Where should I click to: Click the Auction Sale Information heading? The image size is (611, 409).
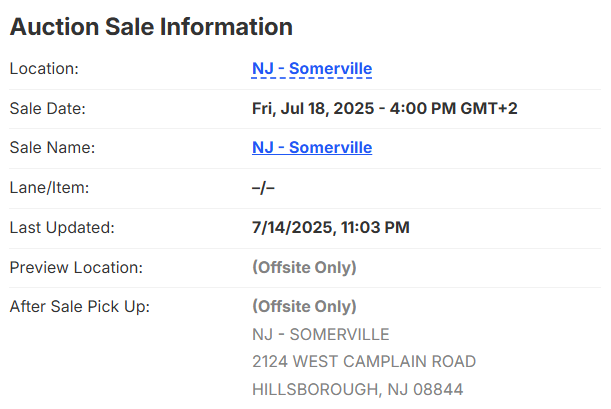click(x=151, y=27)
